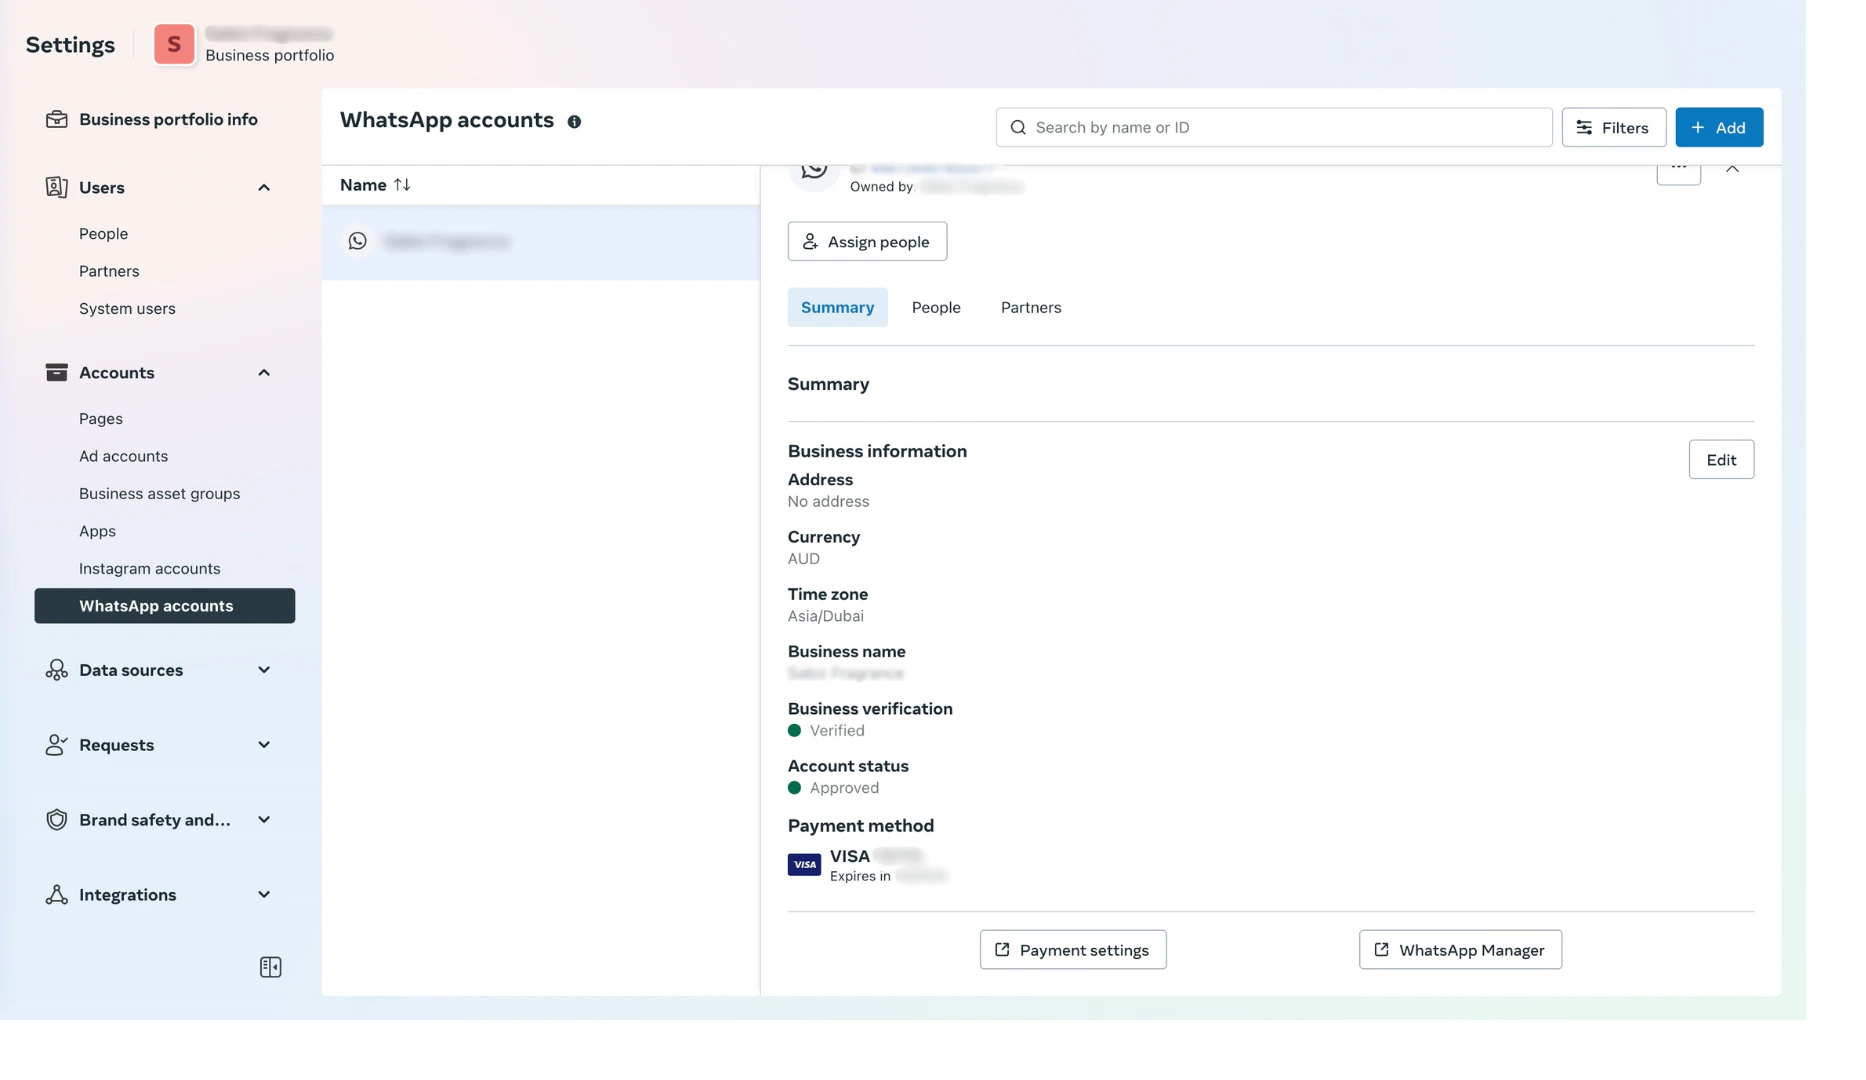Screen dimensions: 1866x1080
Task: Close the account details panel
Action: click(1732, 169)
